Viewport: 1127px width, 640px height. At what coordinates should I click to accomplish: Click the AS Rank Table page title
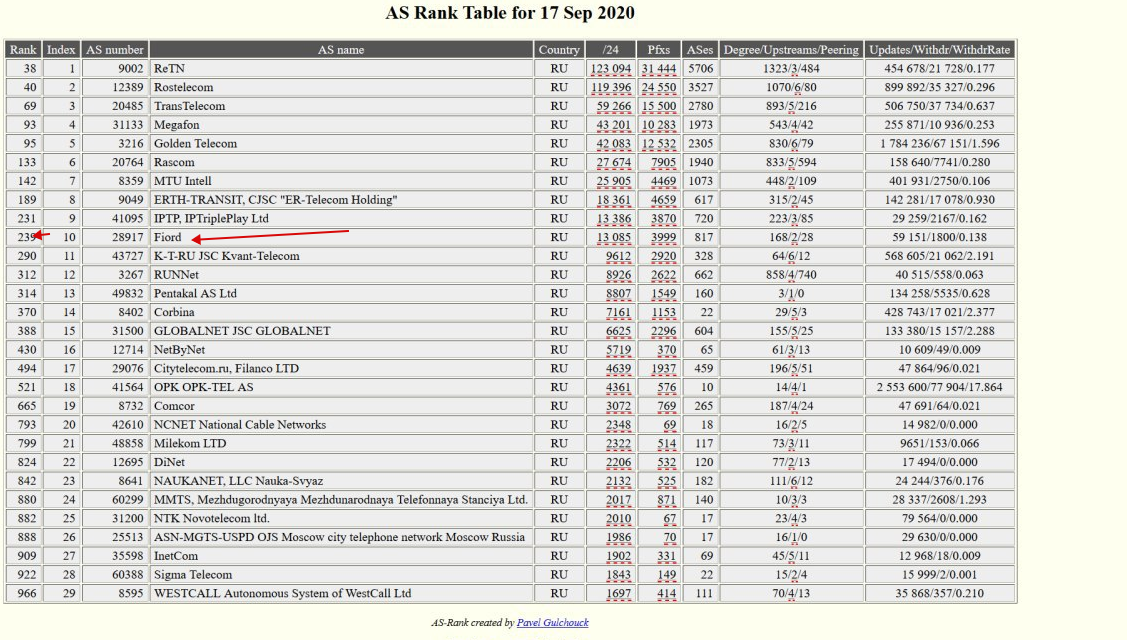510,13
